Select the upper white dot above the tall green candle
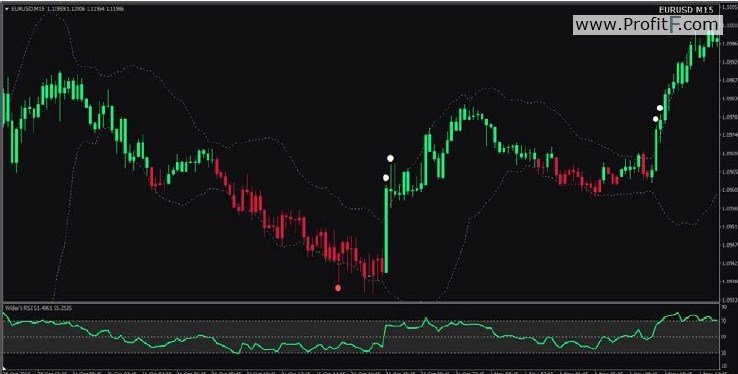 390,159
